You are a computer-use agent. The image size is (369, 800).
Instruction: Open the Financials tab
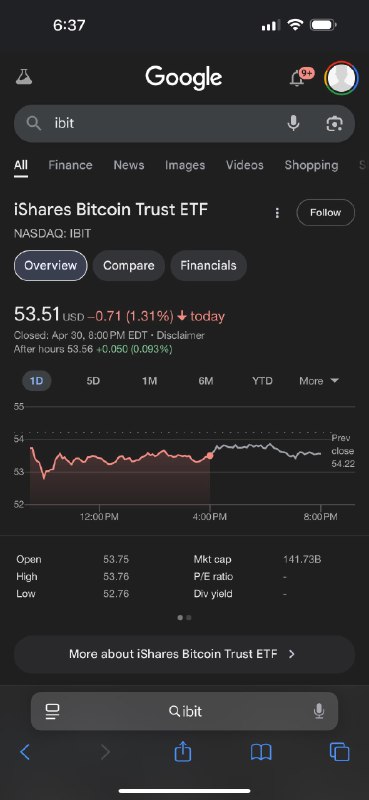[208, 266]
